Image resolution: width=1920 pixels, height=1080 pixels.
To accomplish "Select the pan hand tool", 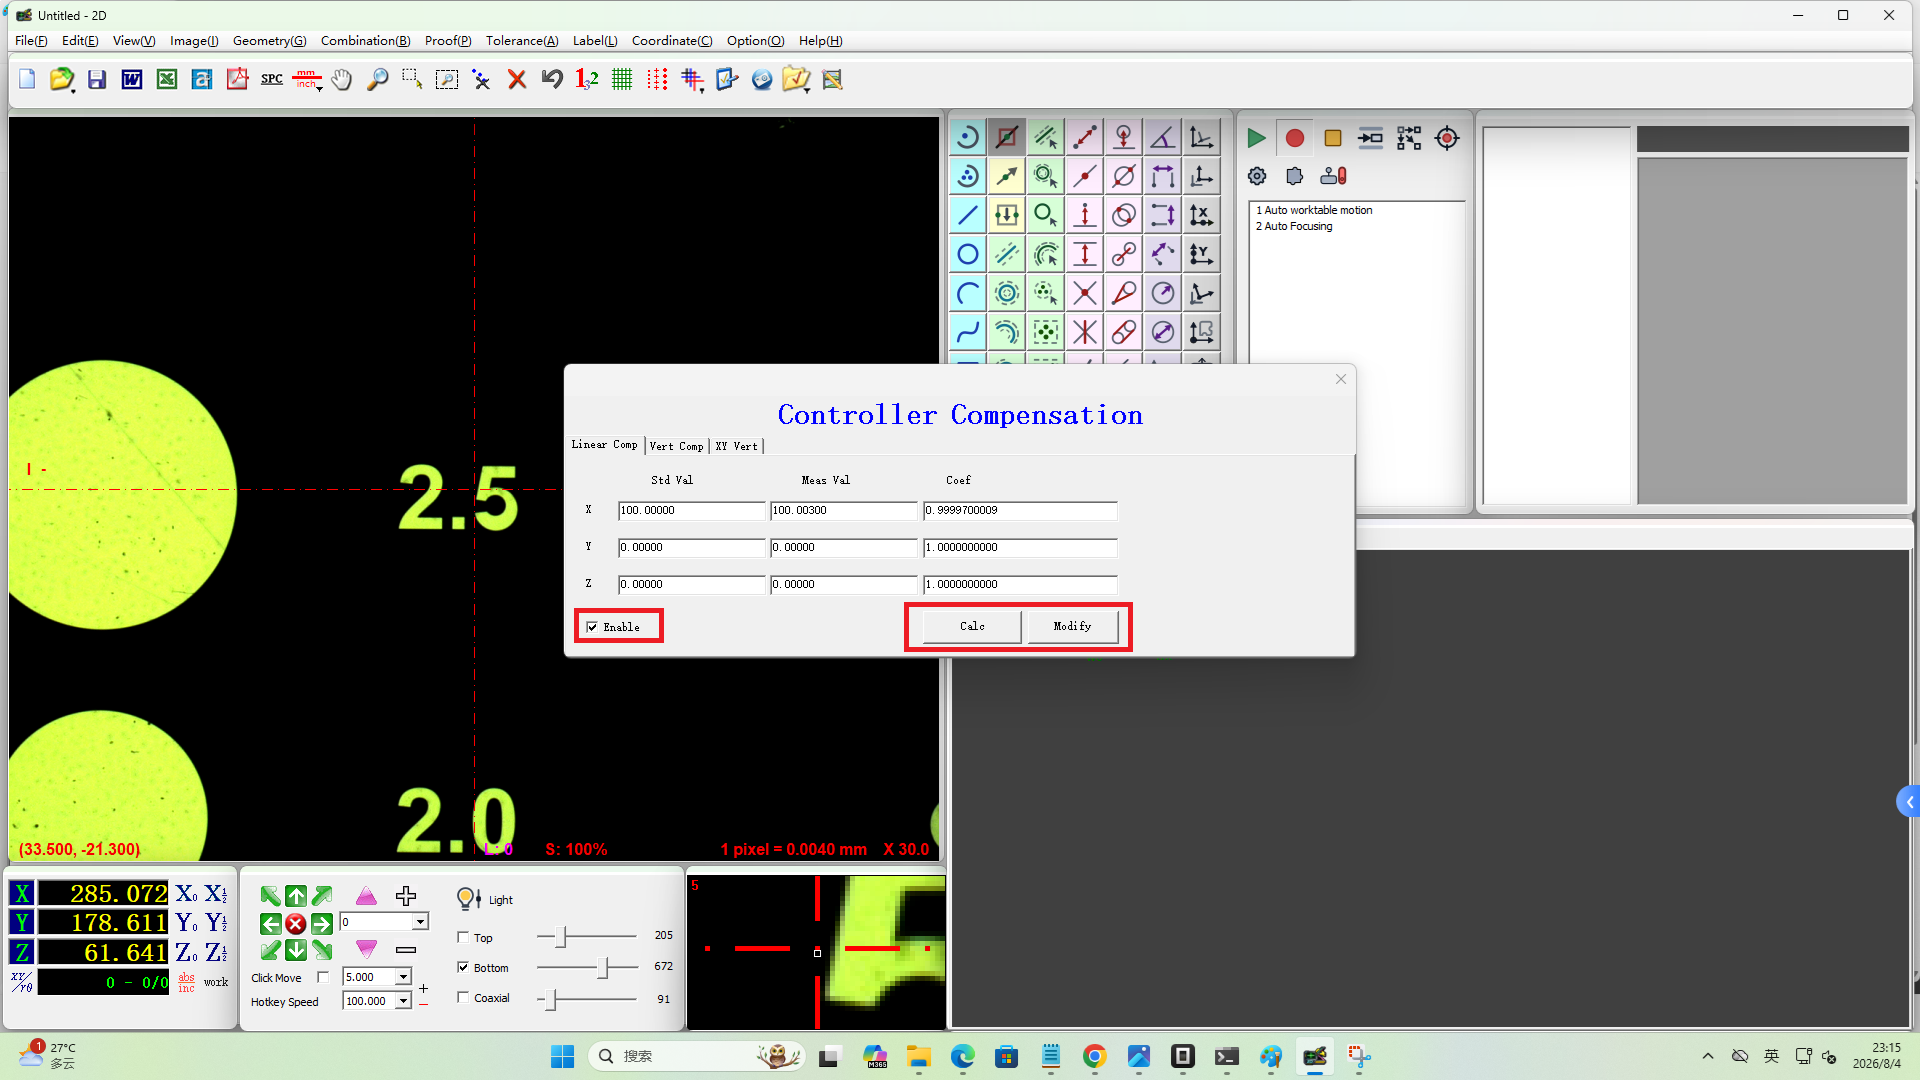I will point(342,79).
